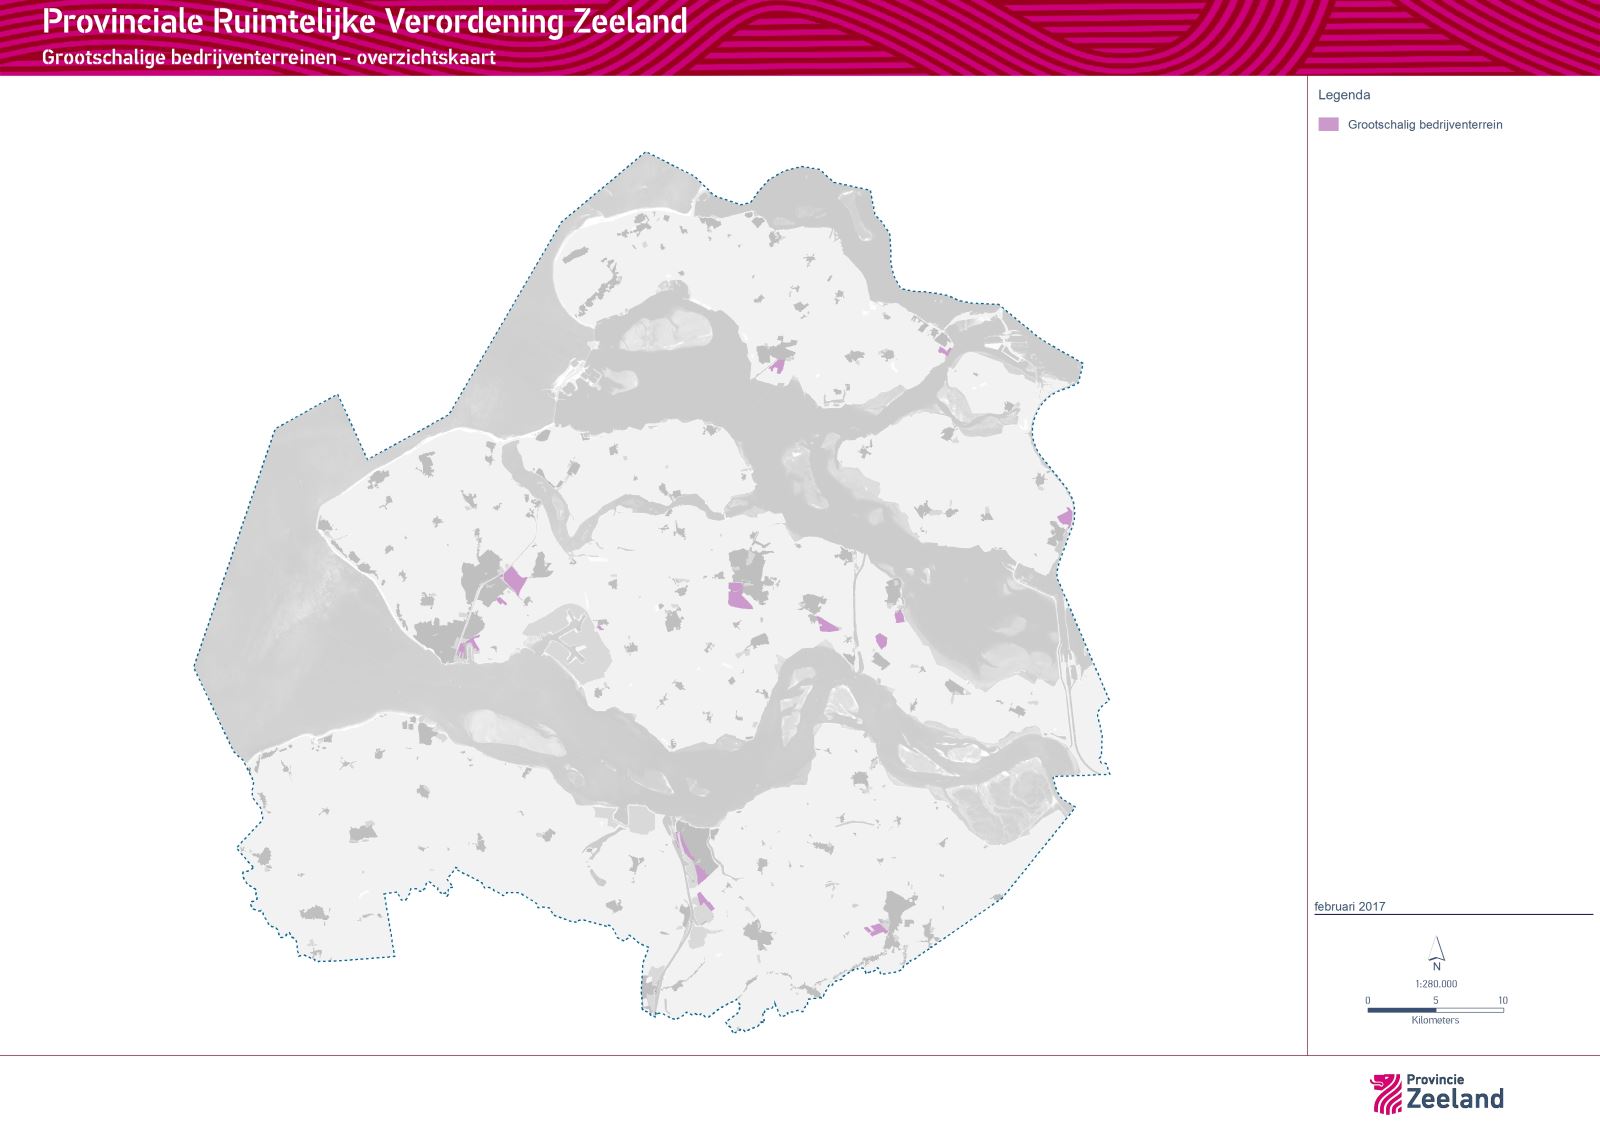Click the purple legend swatch for Grootschalig bedrijventerrein
The width and height of the screenshot is (1600, 1131).
pyautogui.click(x=1328, y=125)
